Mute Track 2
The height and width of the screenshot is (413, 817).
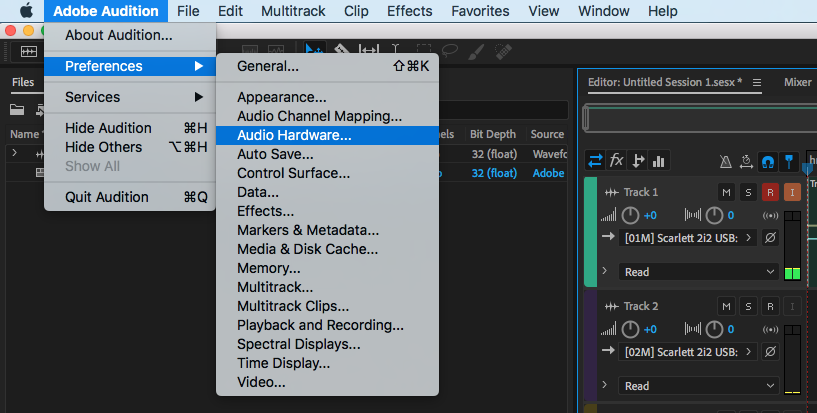pos(726,306)
